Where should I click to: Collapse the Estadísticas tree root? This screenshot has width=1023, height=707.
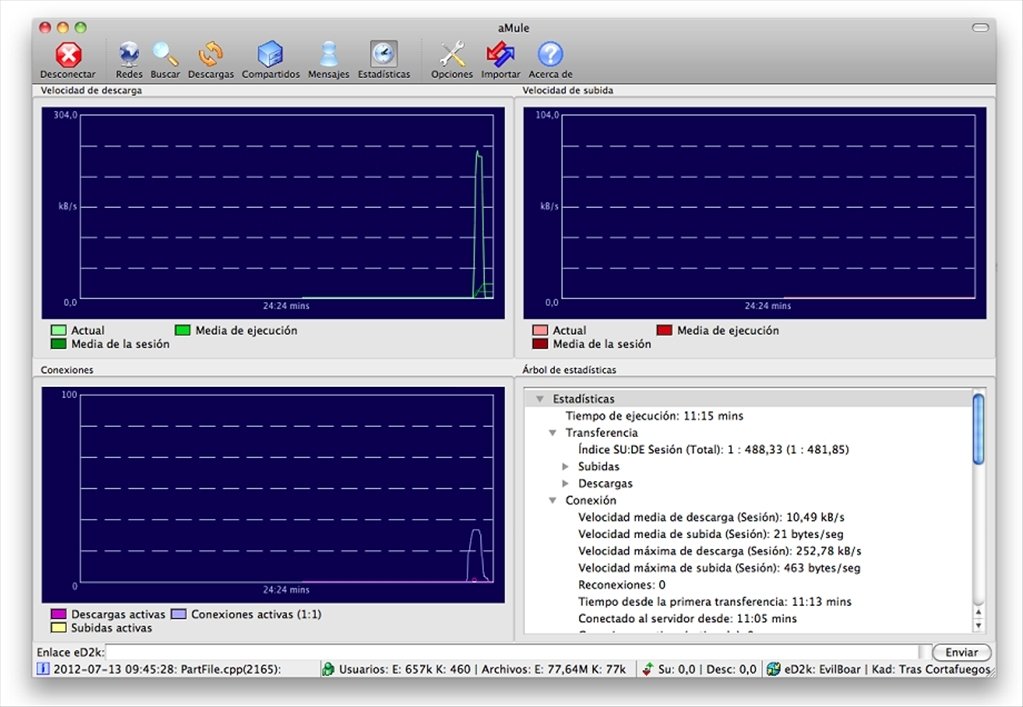pos(540,399)
